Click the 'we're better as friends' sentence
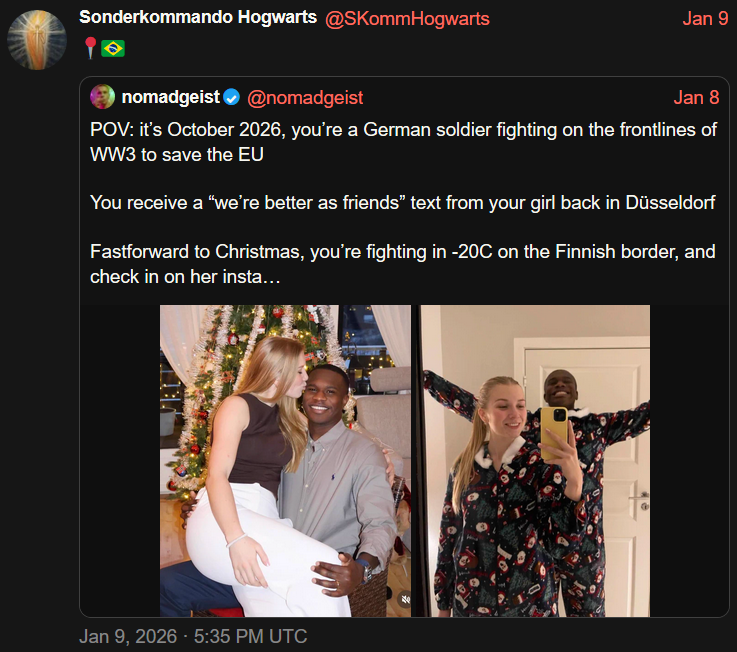Screen dimensions: 737x652 click(402, 203)
